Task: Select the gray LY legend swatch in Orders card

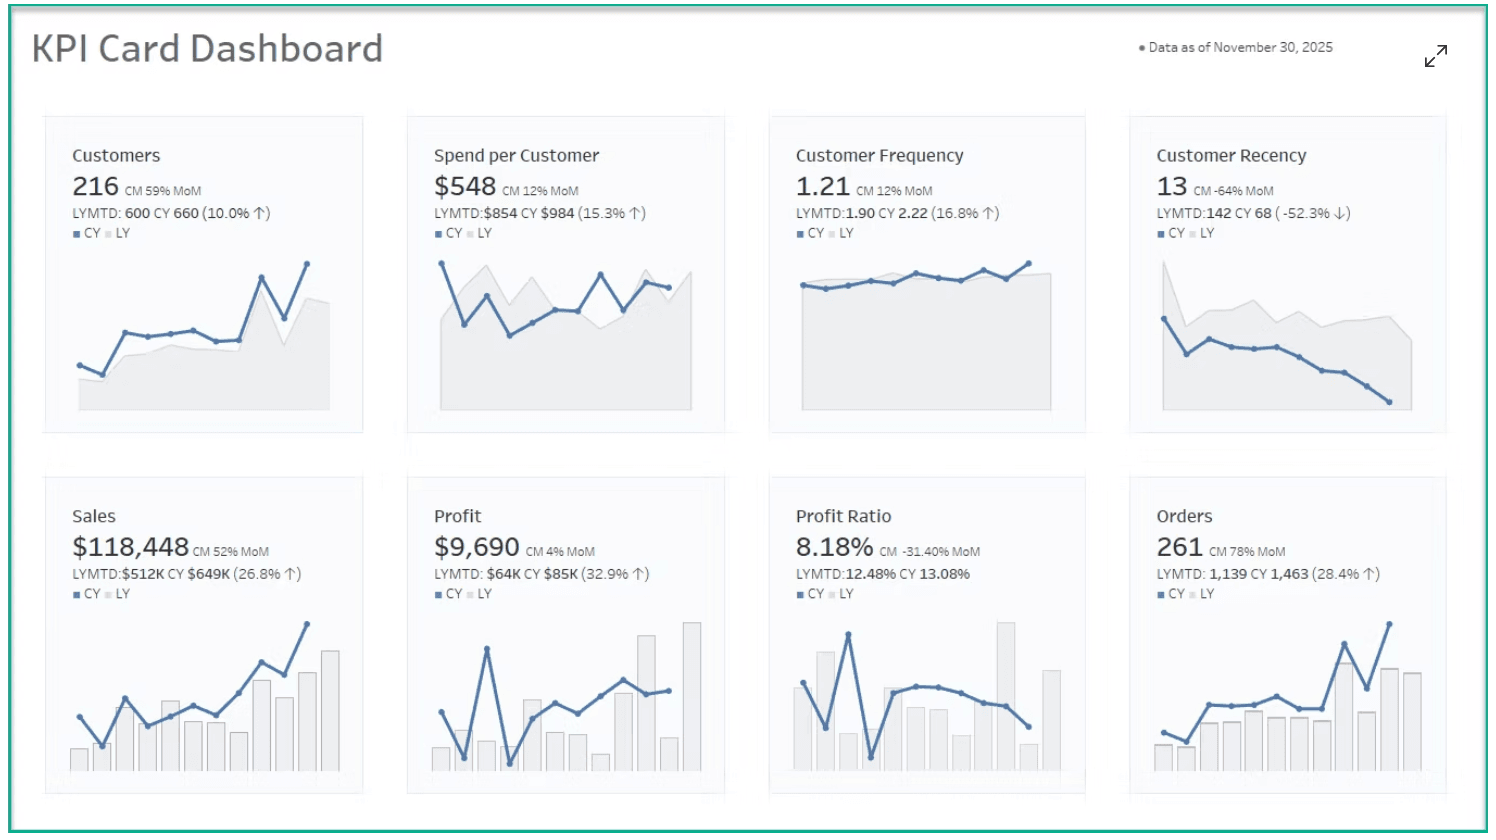Action: (1192, 595)
